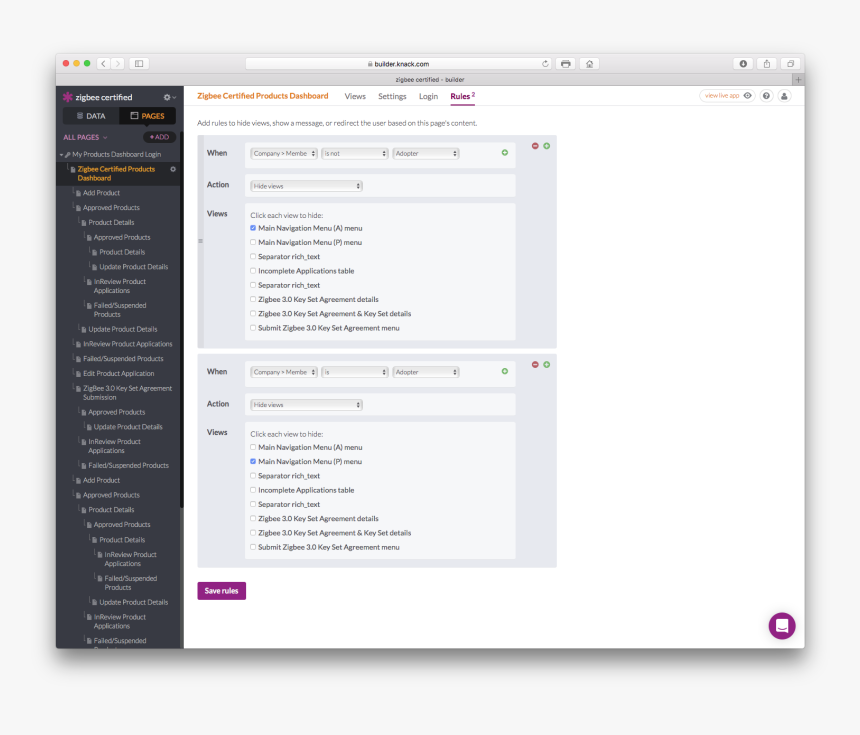
Task: Open the Adopter value dropdown in first rule
Action: pyautogui.click(x=426, y=154)
